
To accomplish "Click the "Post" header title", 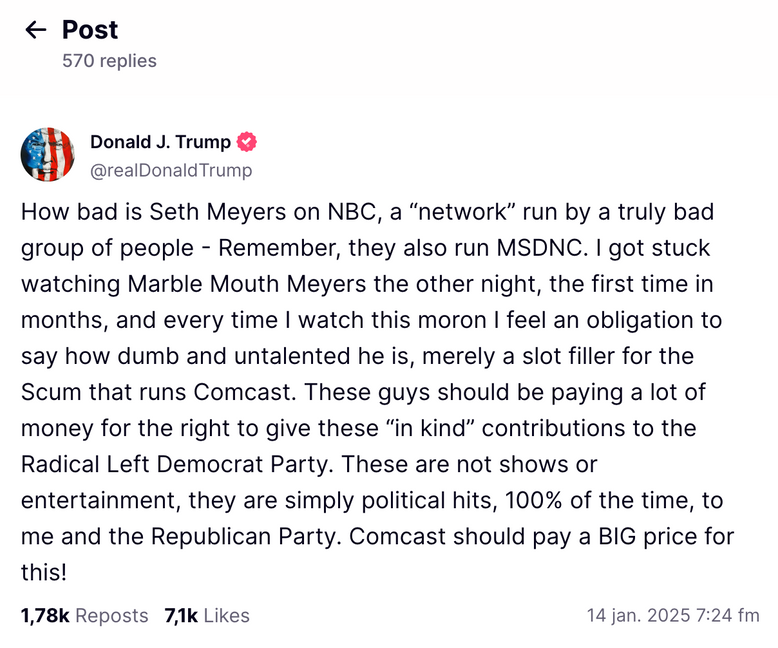I will (90, 30).
